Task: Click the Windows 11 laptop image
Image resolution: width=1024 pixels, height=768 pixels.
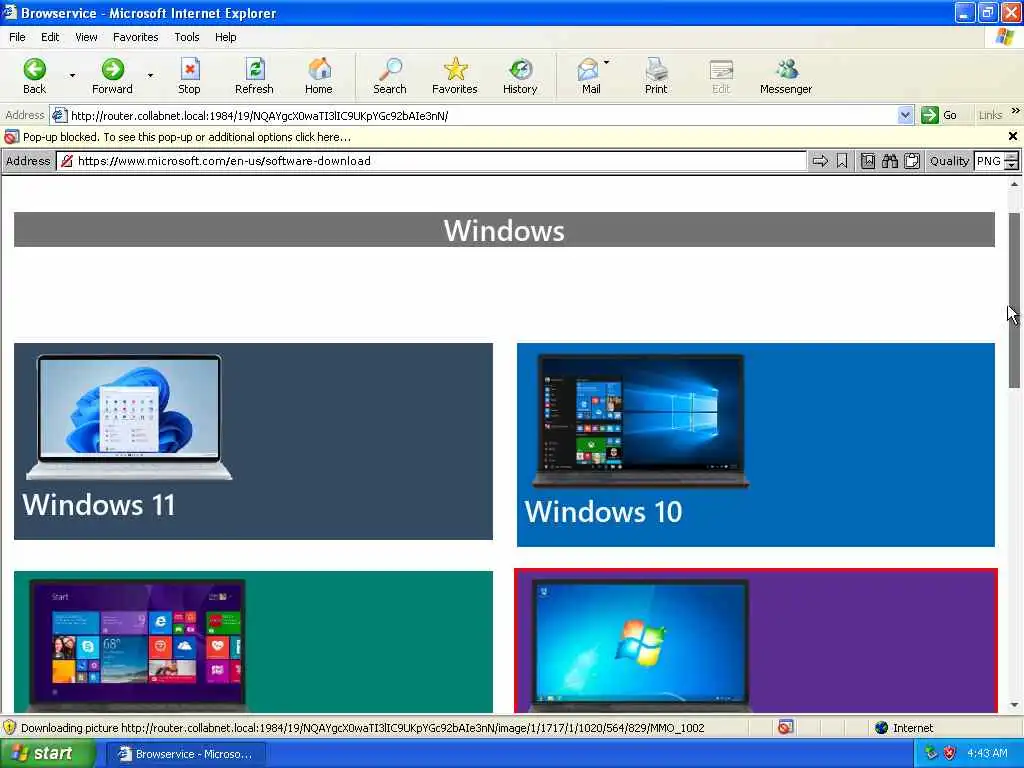Action: [129, 417]
